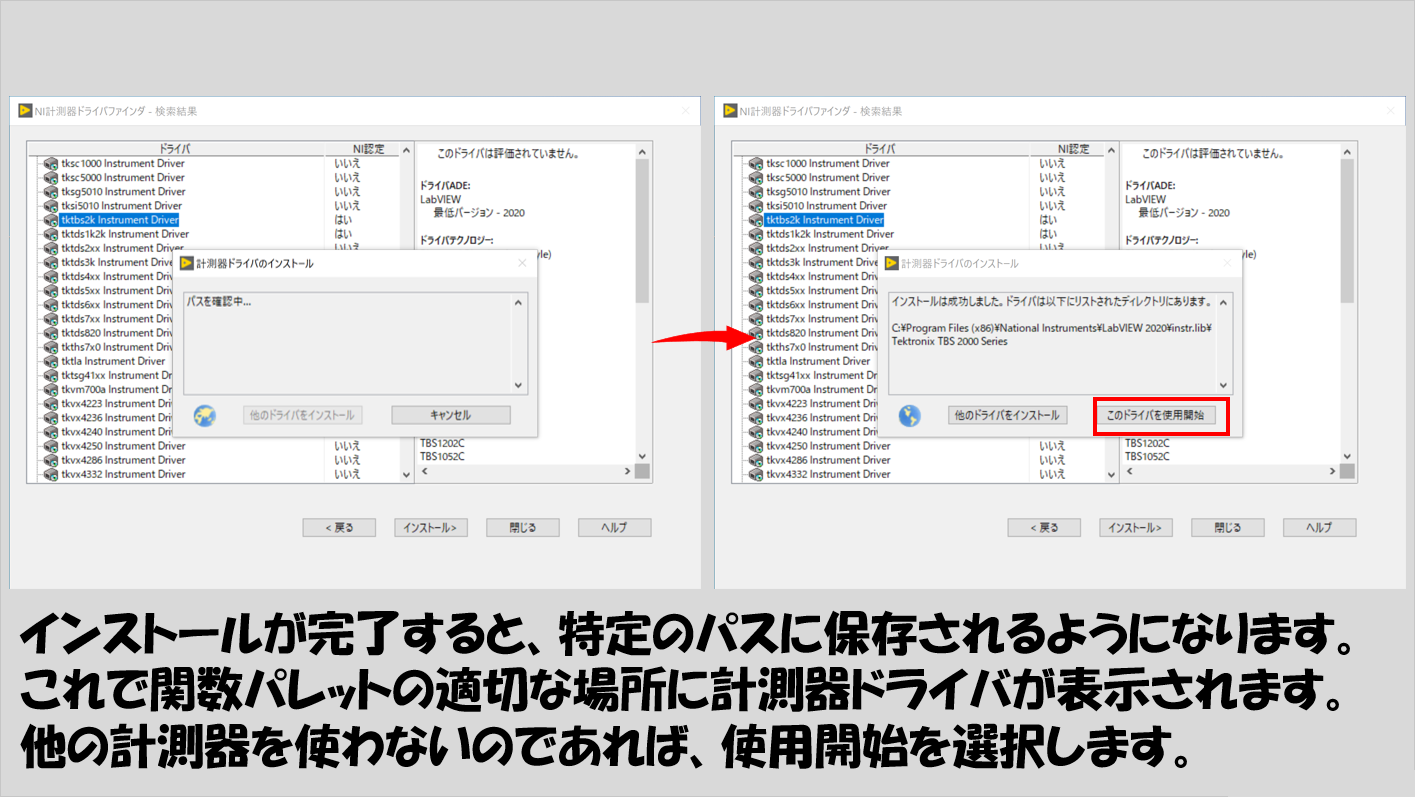Select tksc5000 Instrument Driver in left window
Screen dimensions: 1415x797
[x=123, y=177]
